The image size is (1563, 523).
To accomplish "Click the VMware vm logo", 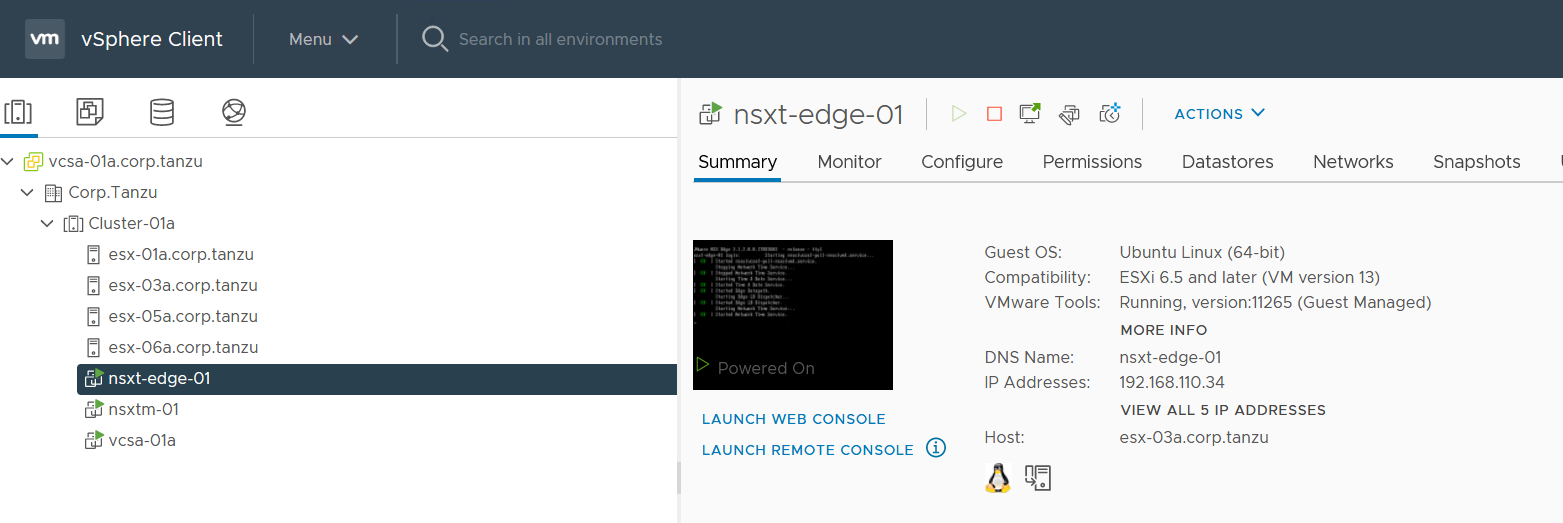I will point(45,39).
